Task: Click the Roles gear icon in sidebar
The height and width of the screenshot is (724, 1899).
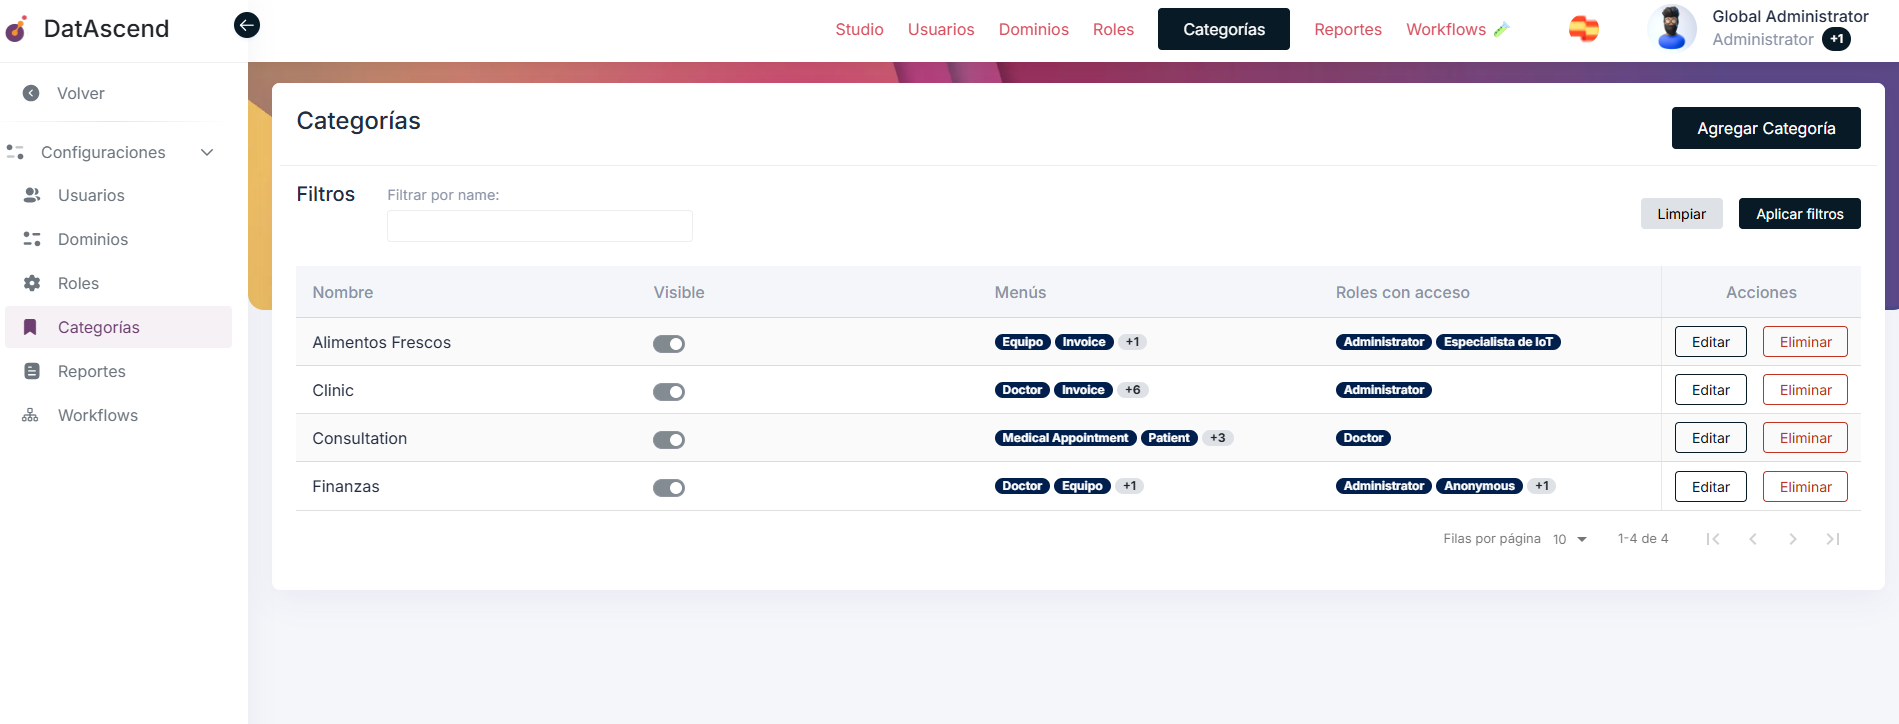Action: click(32, 283)
